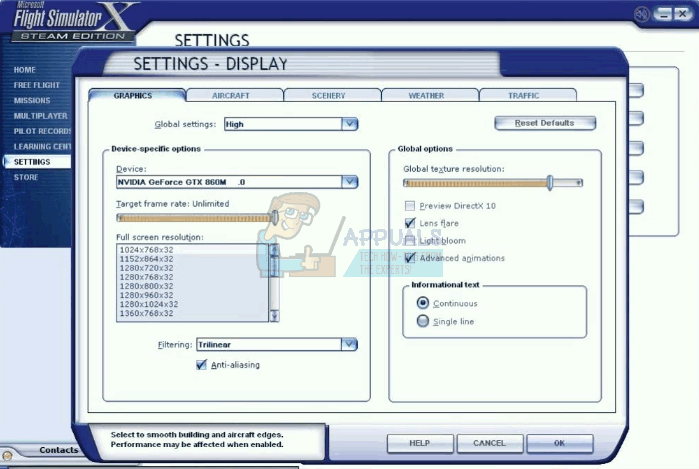Click the CANCEL button
Image resolution: width=699 pixels, height=469 pixels.
coord(489,443)
